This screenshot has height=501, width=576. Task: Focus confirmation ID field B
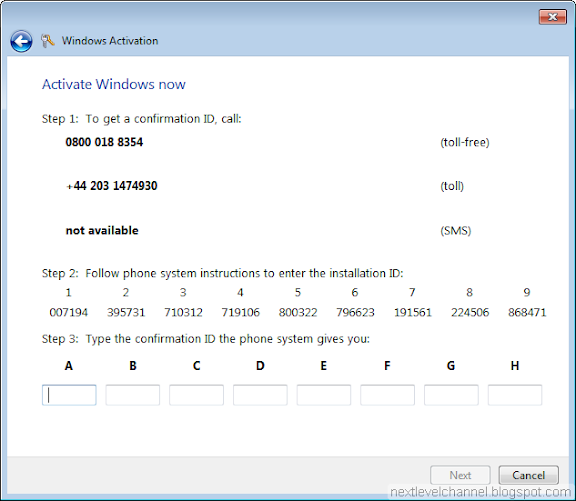pos(133,395)
